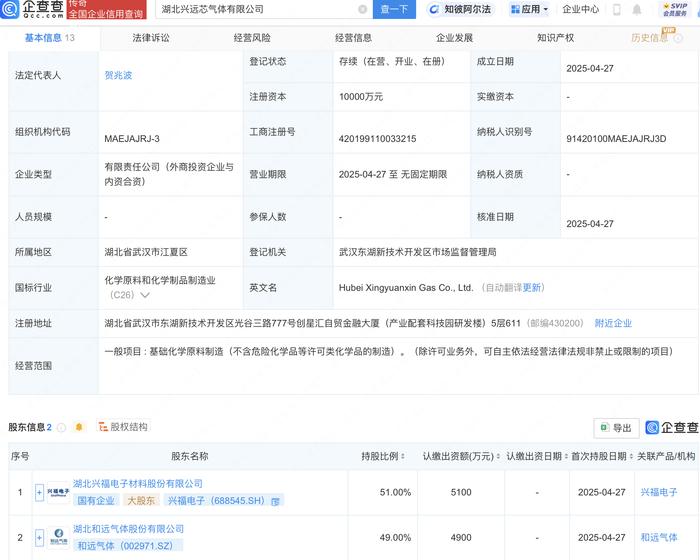This screenshot has height=560, width=700.
Task: Click the 大股东 tag
Action: pos(141,501)
